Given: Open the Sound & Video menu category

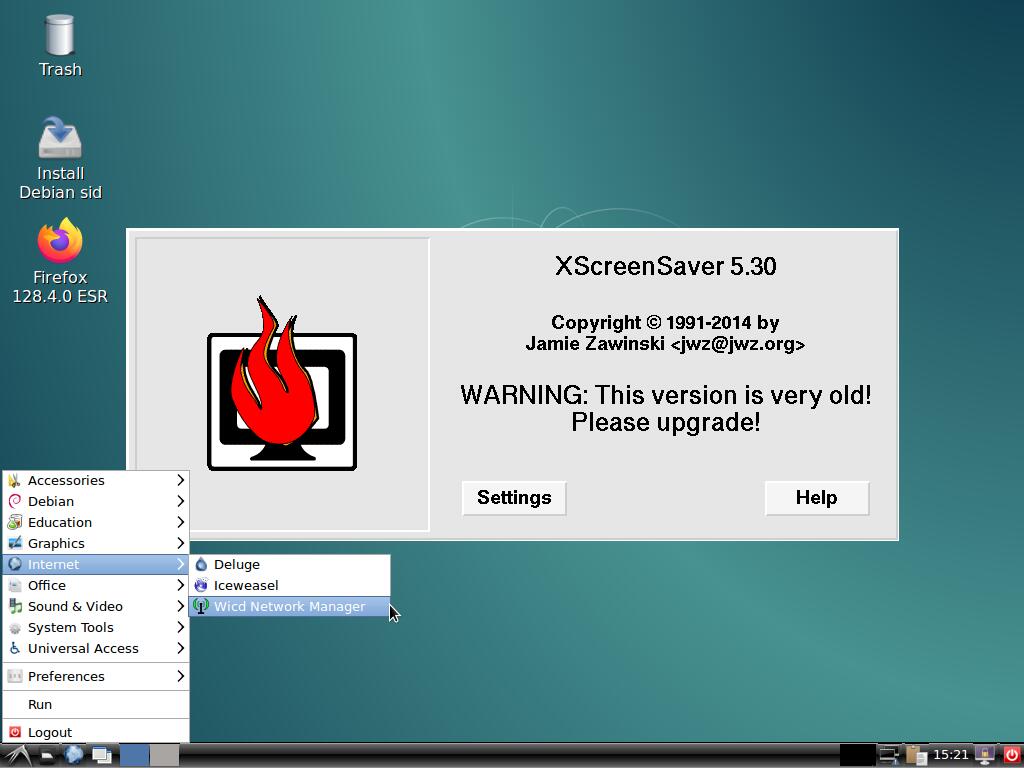Looking at the screenshot, I should click(96, 606).
